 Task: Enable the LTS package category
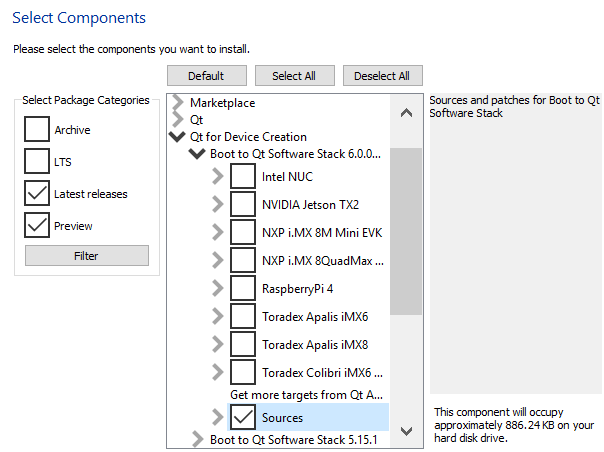(37, 162)
